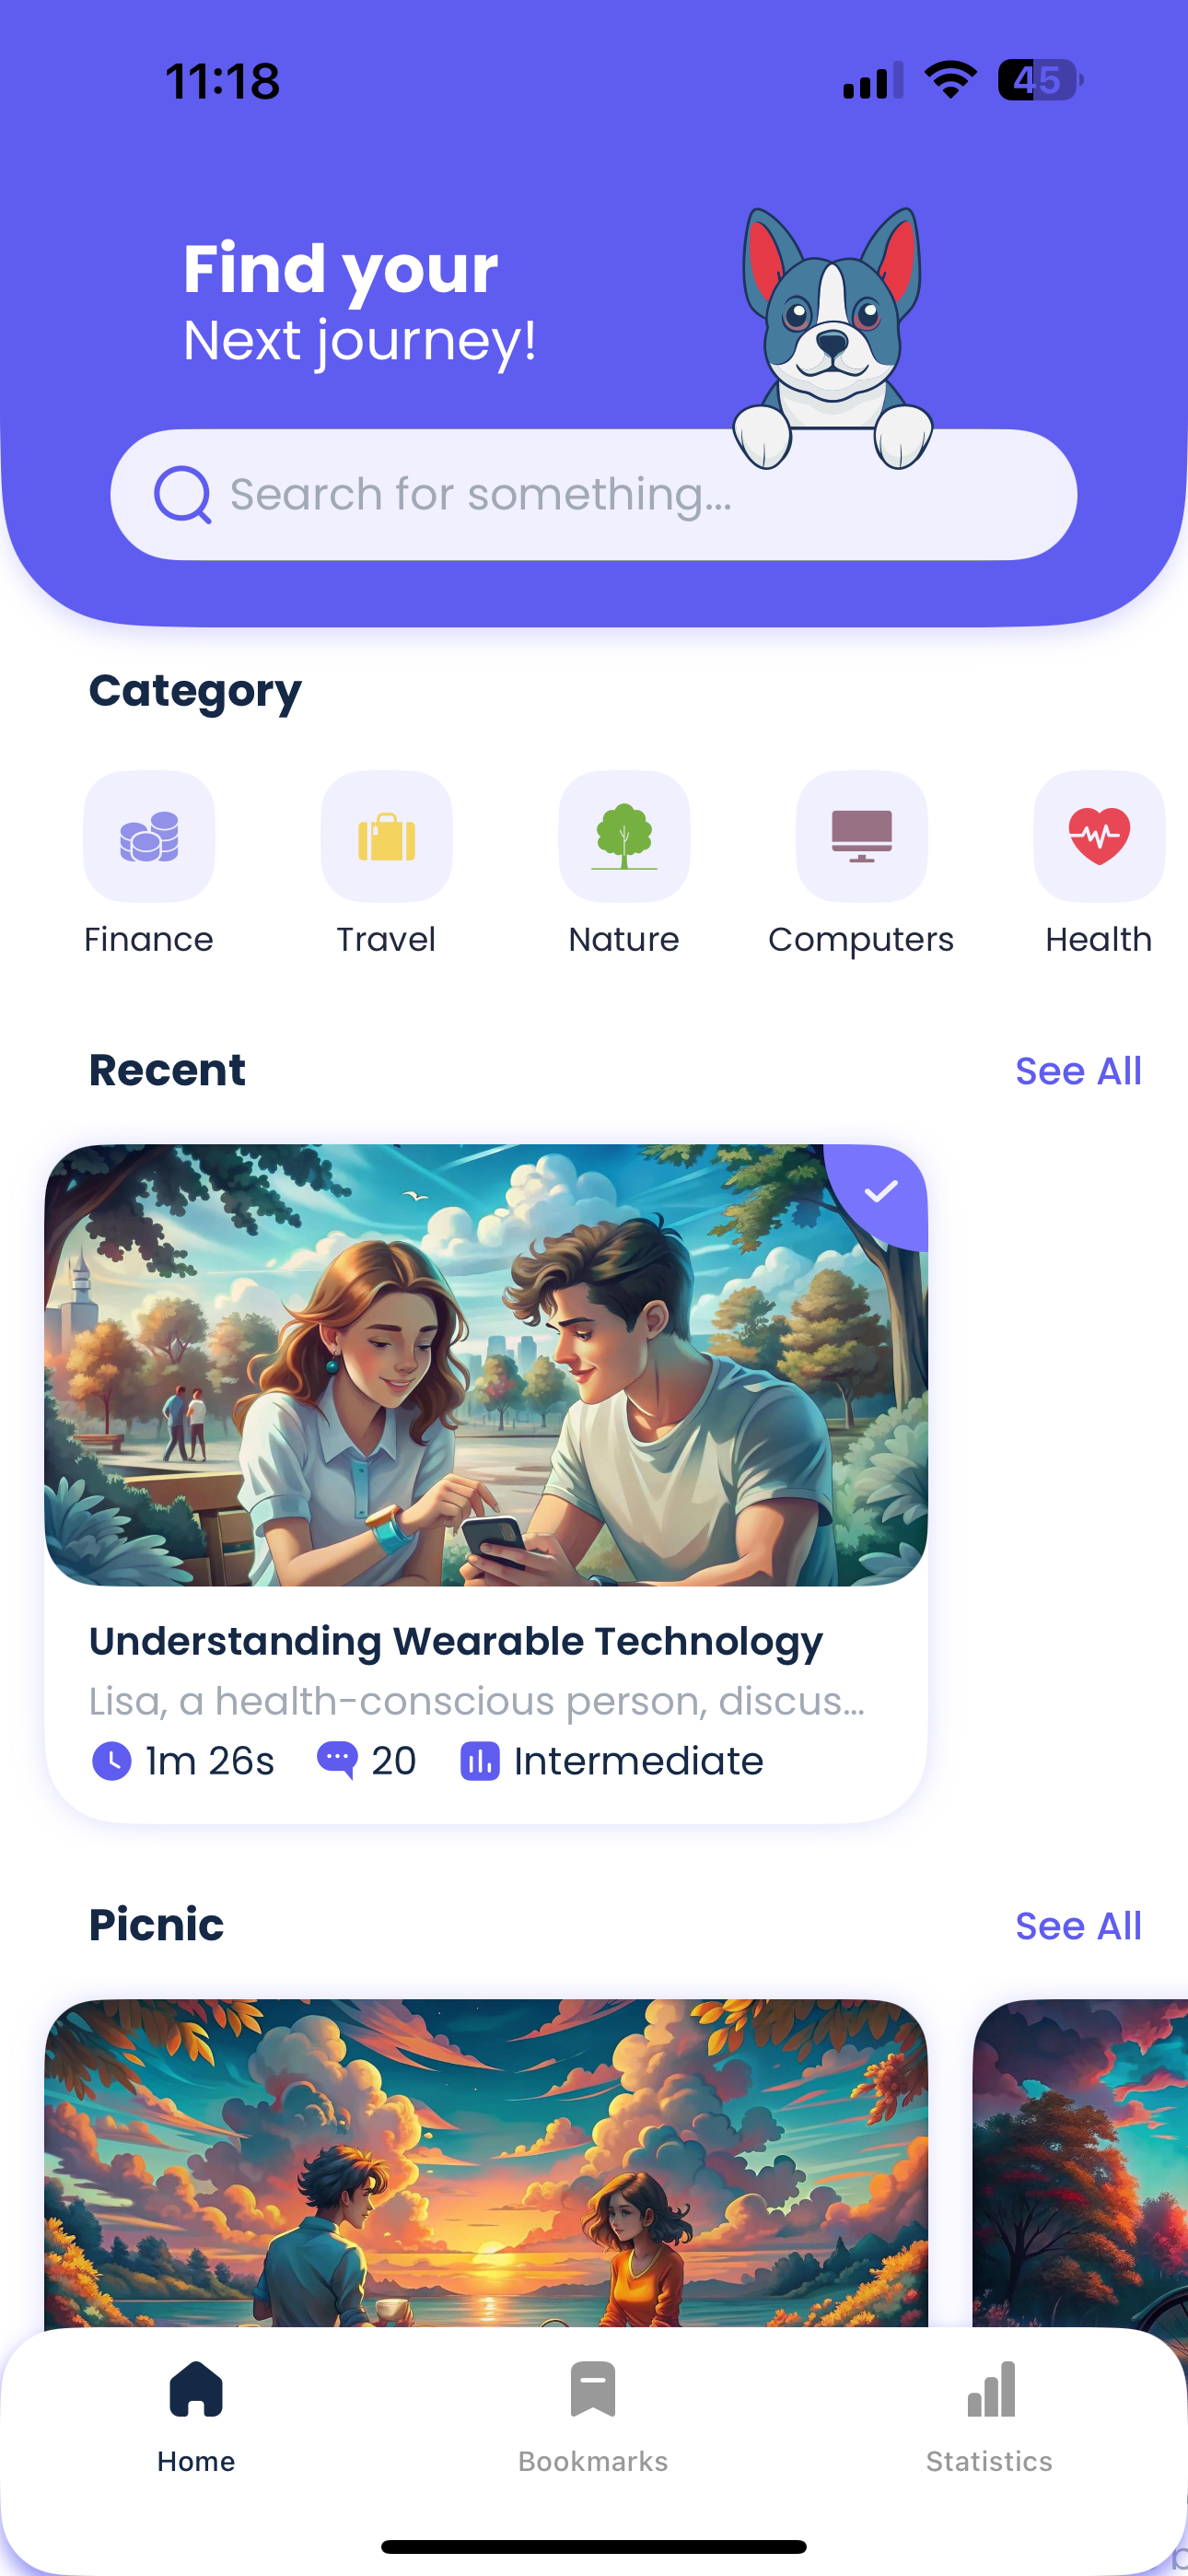Click See All next to Recent

1078,1070
